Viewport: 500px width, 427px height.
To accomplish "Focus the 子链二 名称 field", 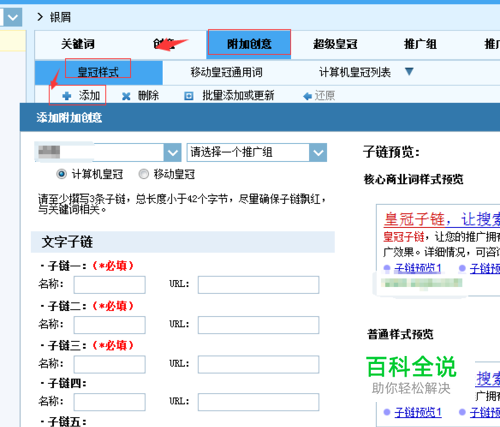I will [110, 325].
